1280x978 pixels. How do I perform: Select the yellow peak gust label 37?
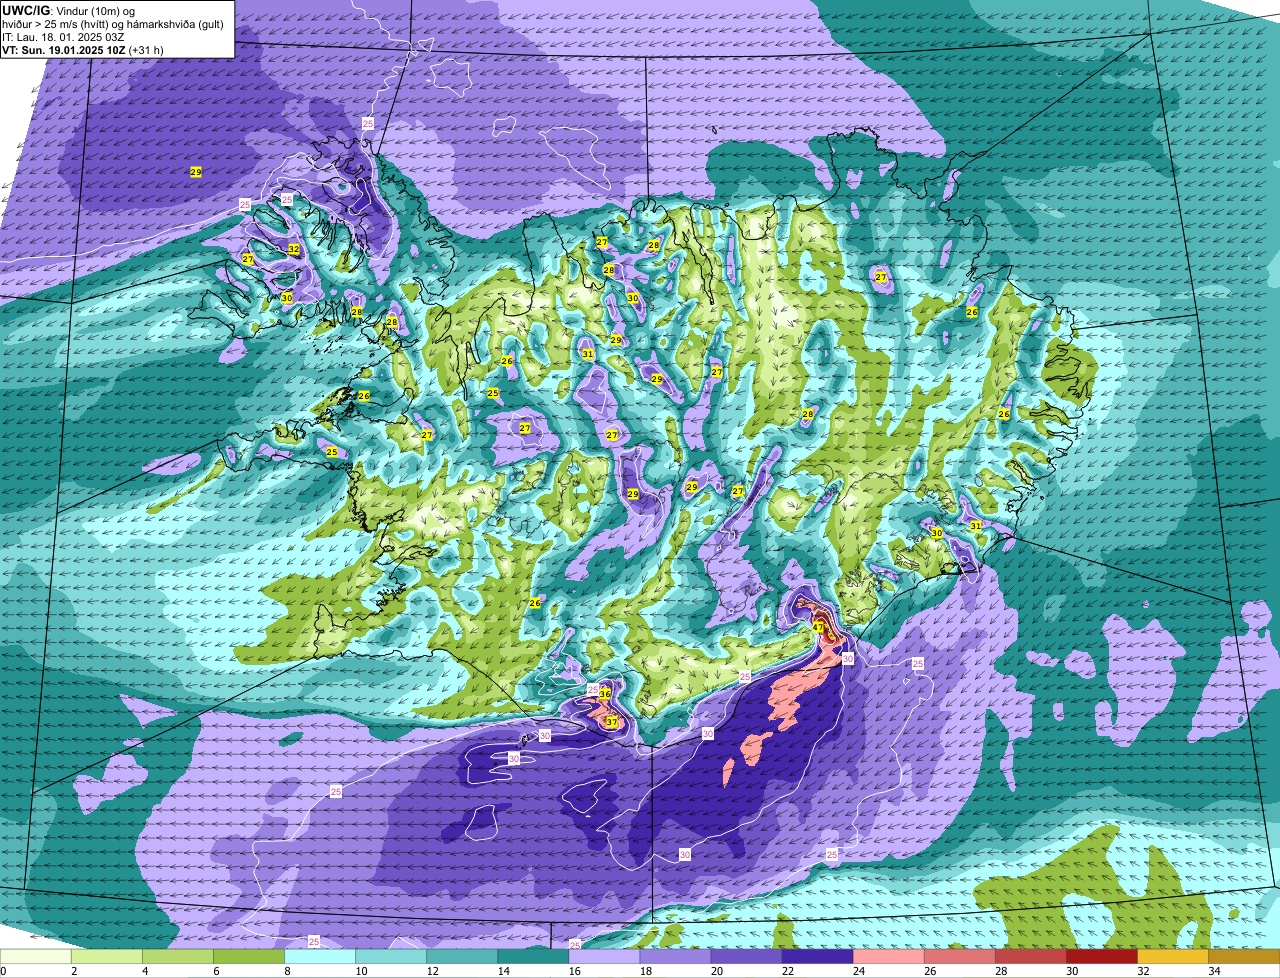coord(611,722)
